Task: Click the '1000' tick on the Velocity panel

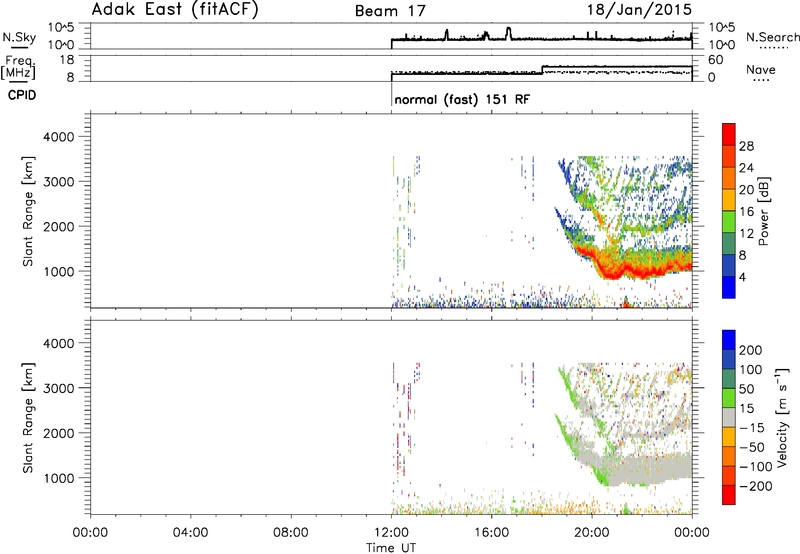Action: click(x=59, y=478)
